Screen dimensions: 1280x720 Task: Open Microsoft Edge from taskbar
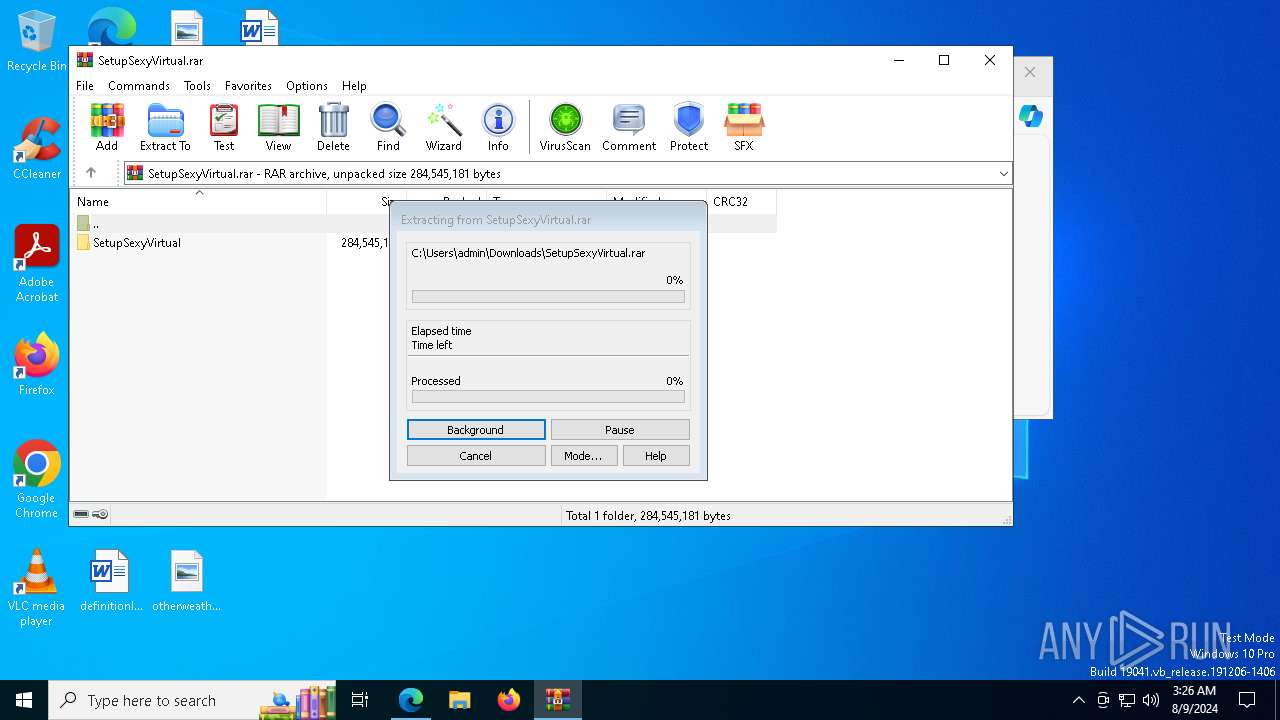coord(411,700)
